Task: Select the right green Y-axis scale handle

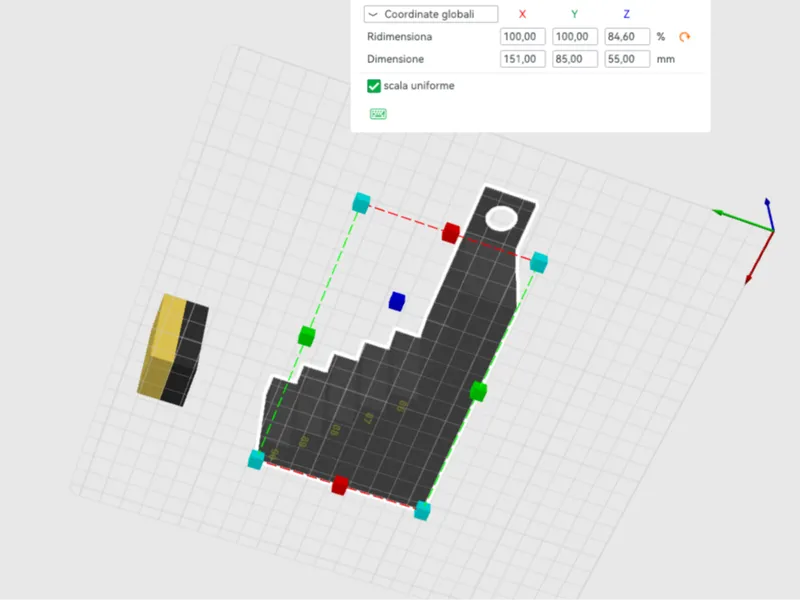Action: [x=478, y=391]
